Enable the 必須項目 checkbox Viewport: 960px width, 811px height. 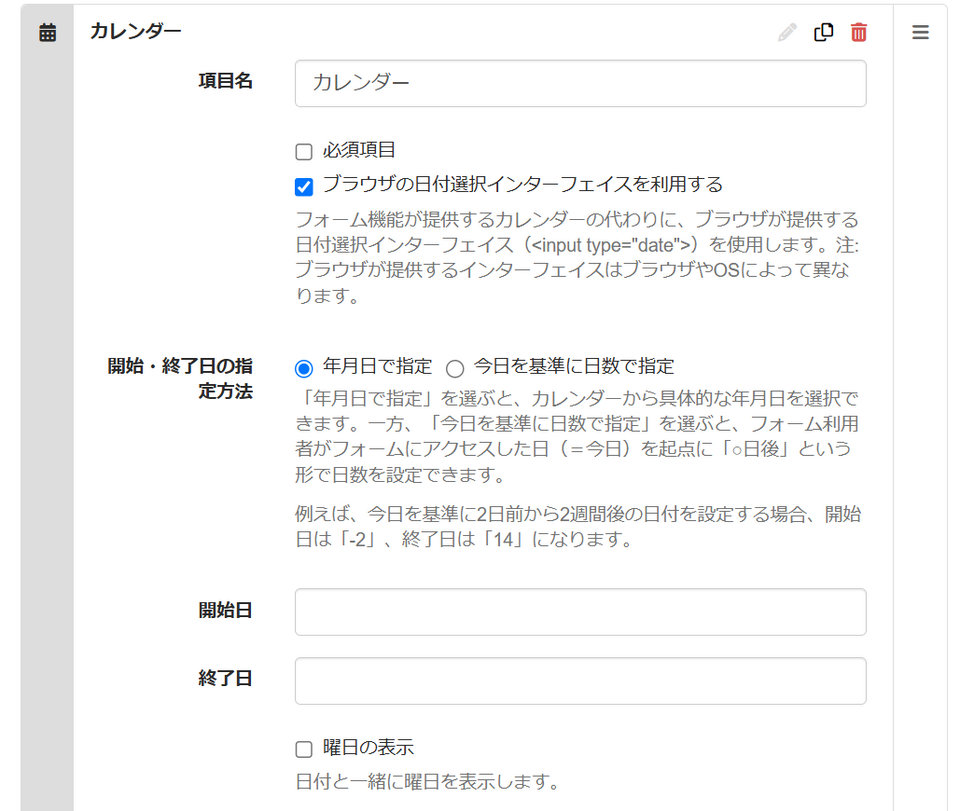click(304, 151)
